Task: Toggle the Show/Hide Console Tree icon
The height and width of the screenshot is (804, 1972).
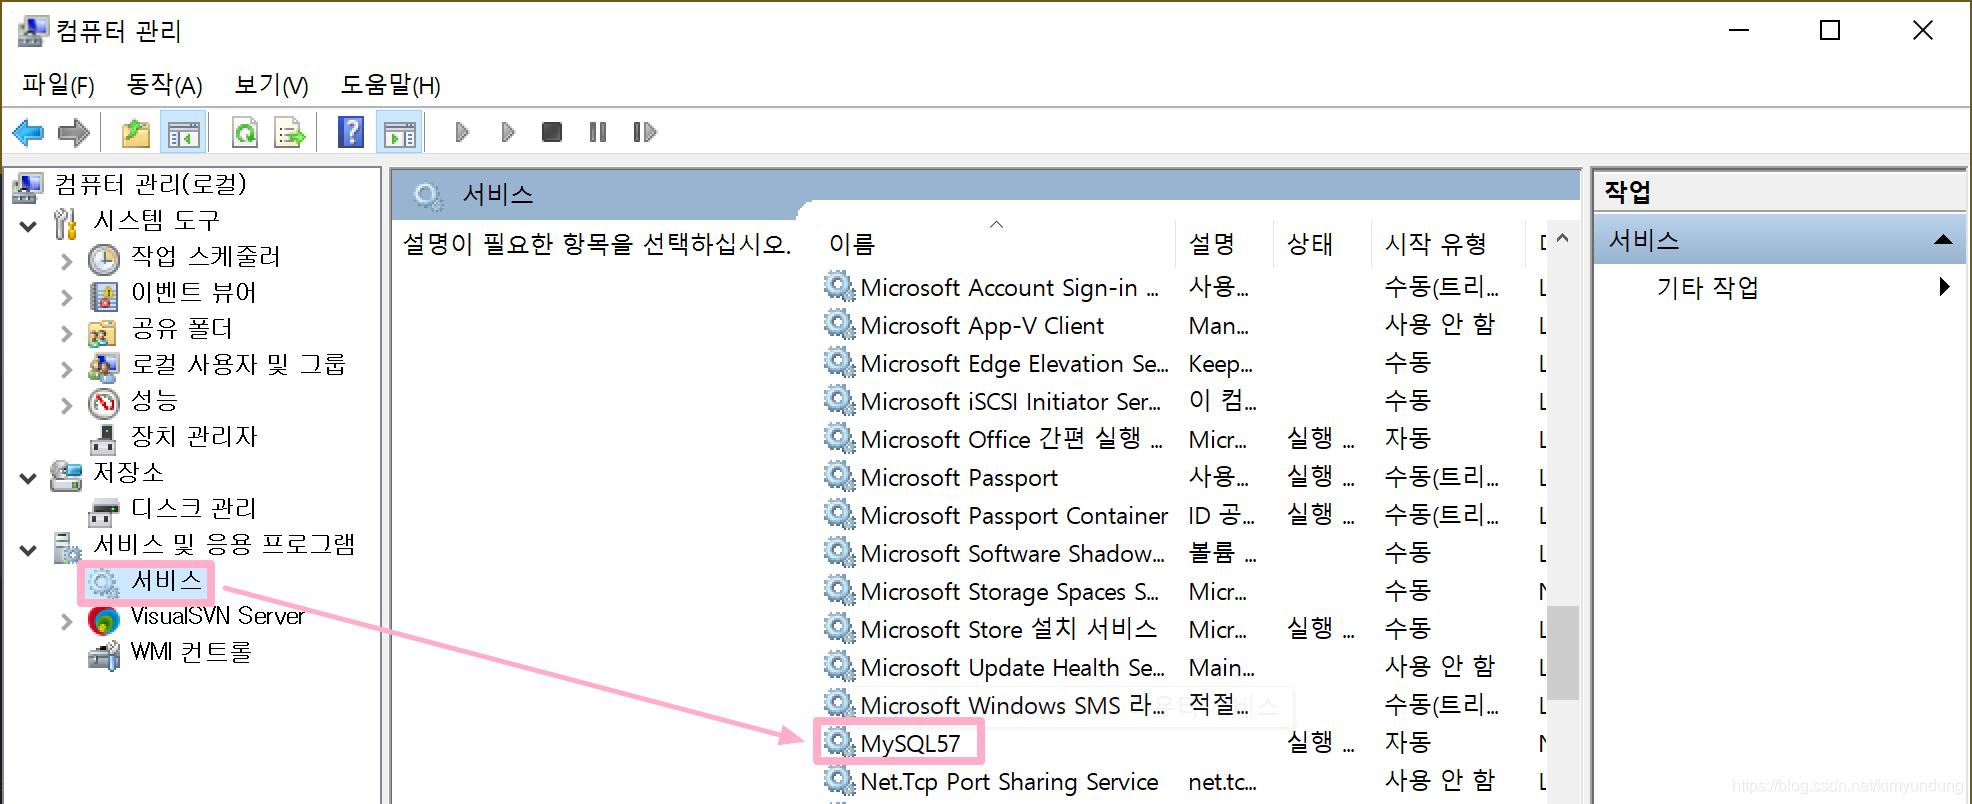Action: (x=184, y=132)
